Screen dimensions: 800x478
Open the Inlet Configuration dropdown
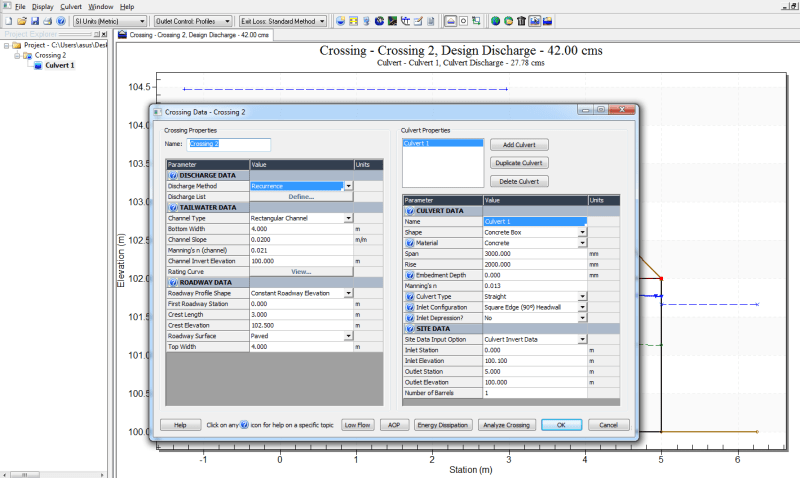pyautogui.click(x=582, y=307)
